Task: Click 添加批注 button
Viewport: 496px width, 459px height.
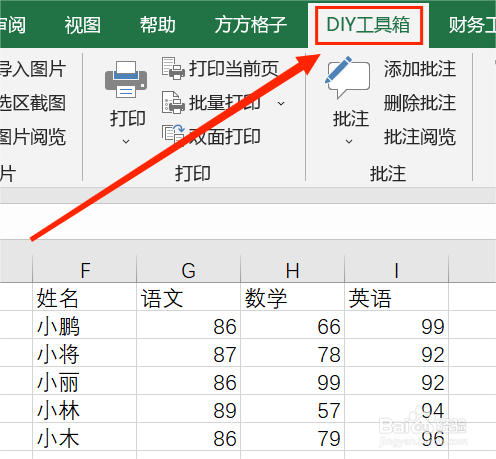Action: tap(420, 69)
